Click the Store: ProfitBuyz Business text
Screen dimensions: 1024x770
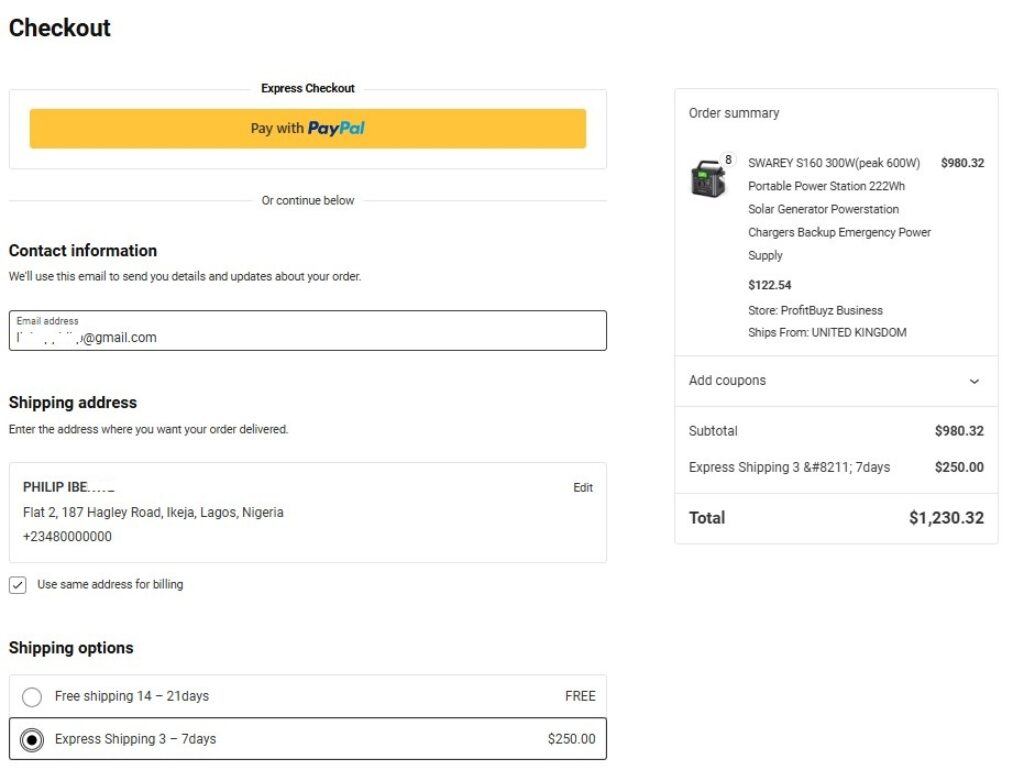815,310
